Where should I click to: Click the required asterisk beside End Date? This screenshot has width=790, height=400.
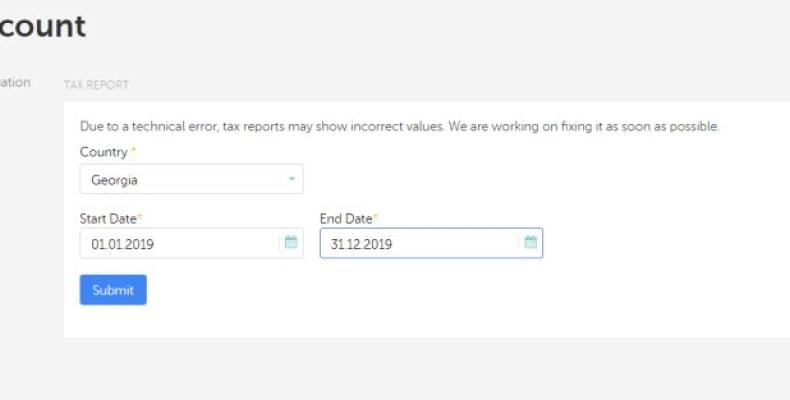(x=376, y=217)
